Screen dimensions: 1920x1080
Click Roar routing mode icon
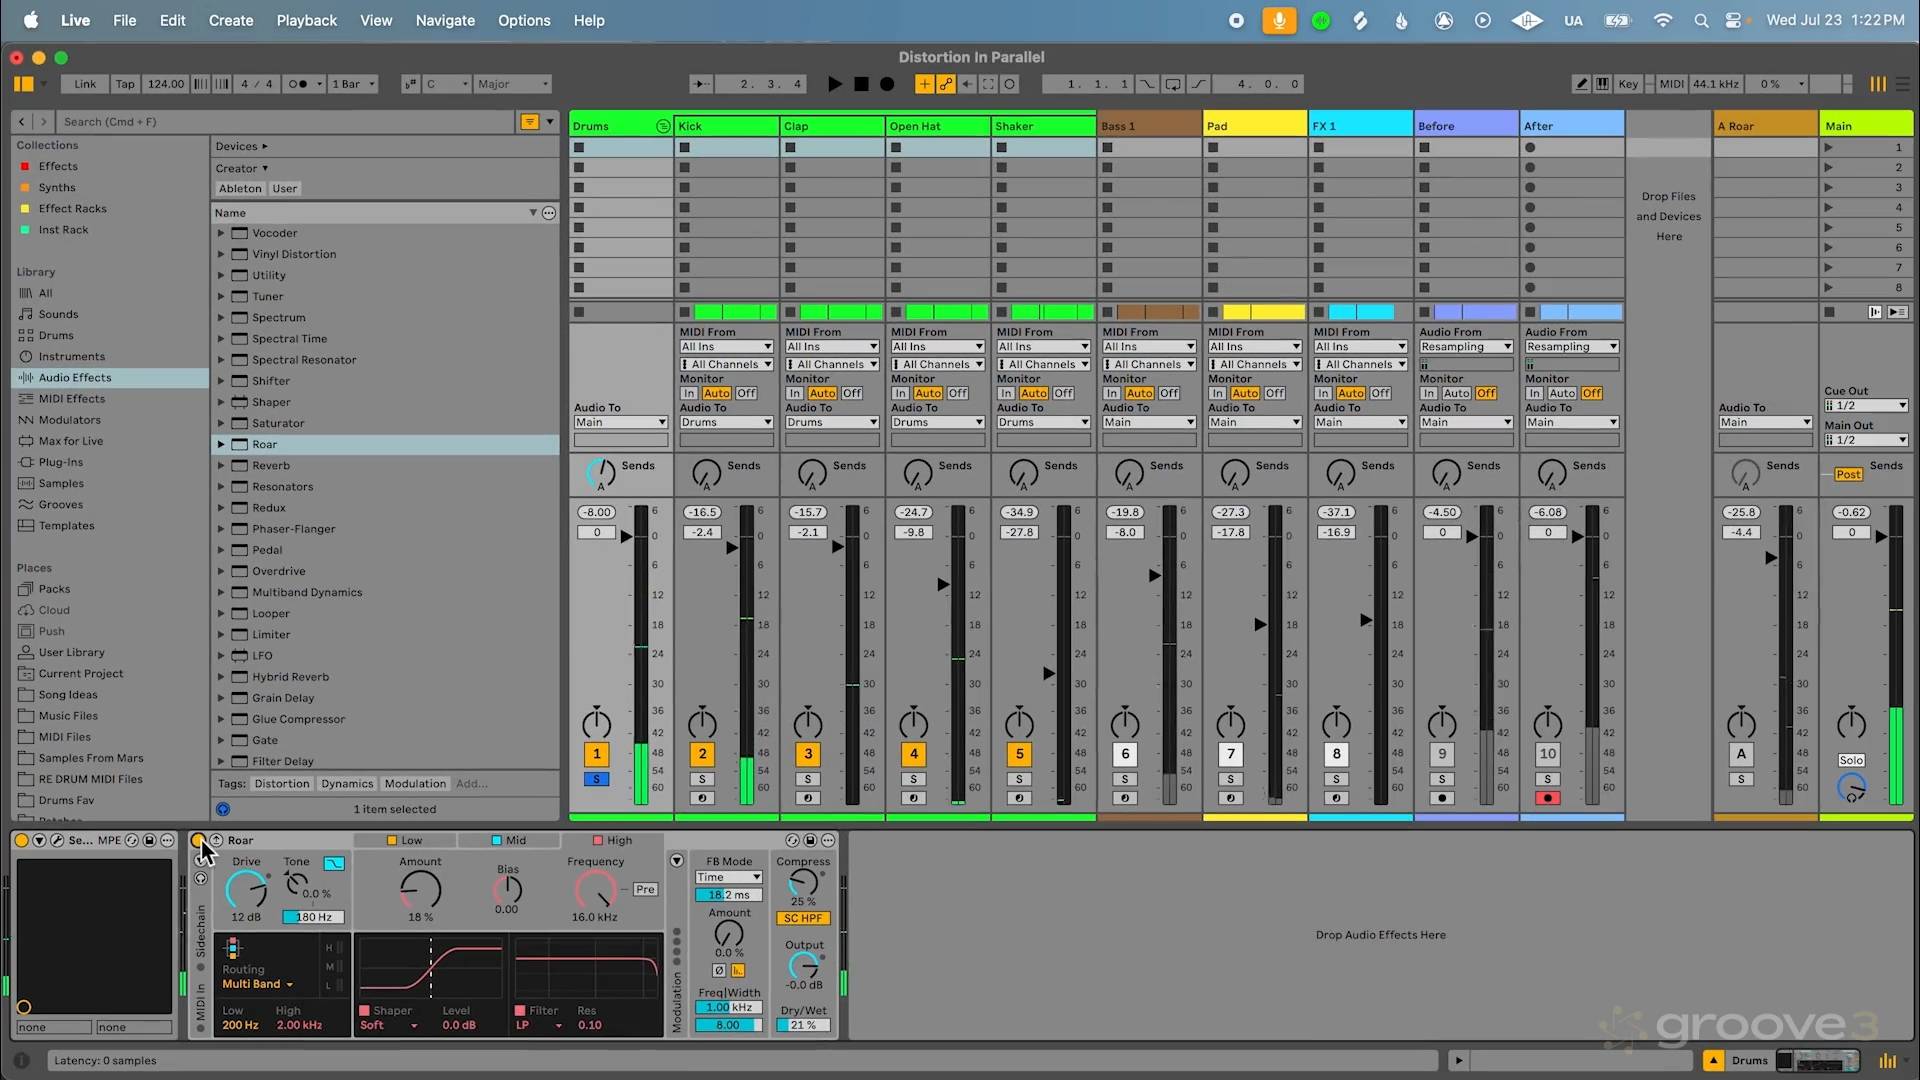click(232, 947)
